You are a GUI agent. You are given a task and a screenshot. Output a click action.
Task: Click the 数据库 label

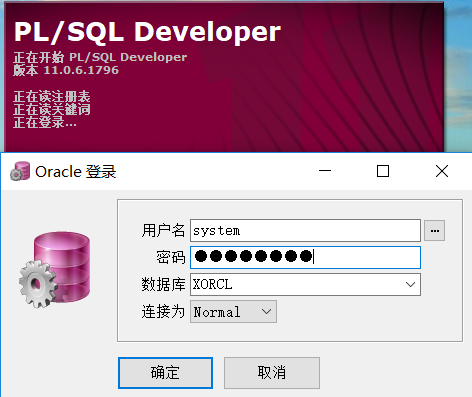pos(163,284)
